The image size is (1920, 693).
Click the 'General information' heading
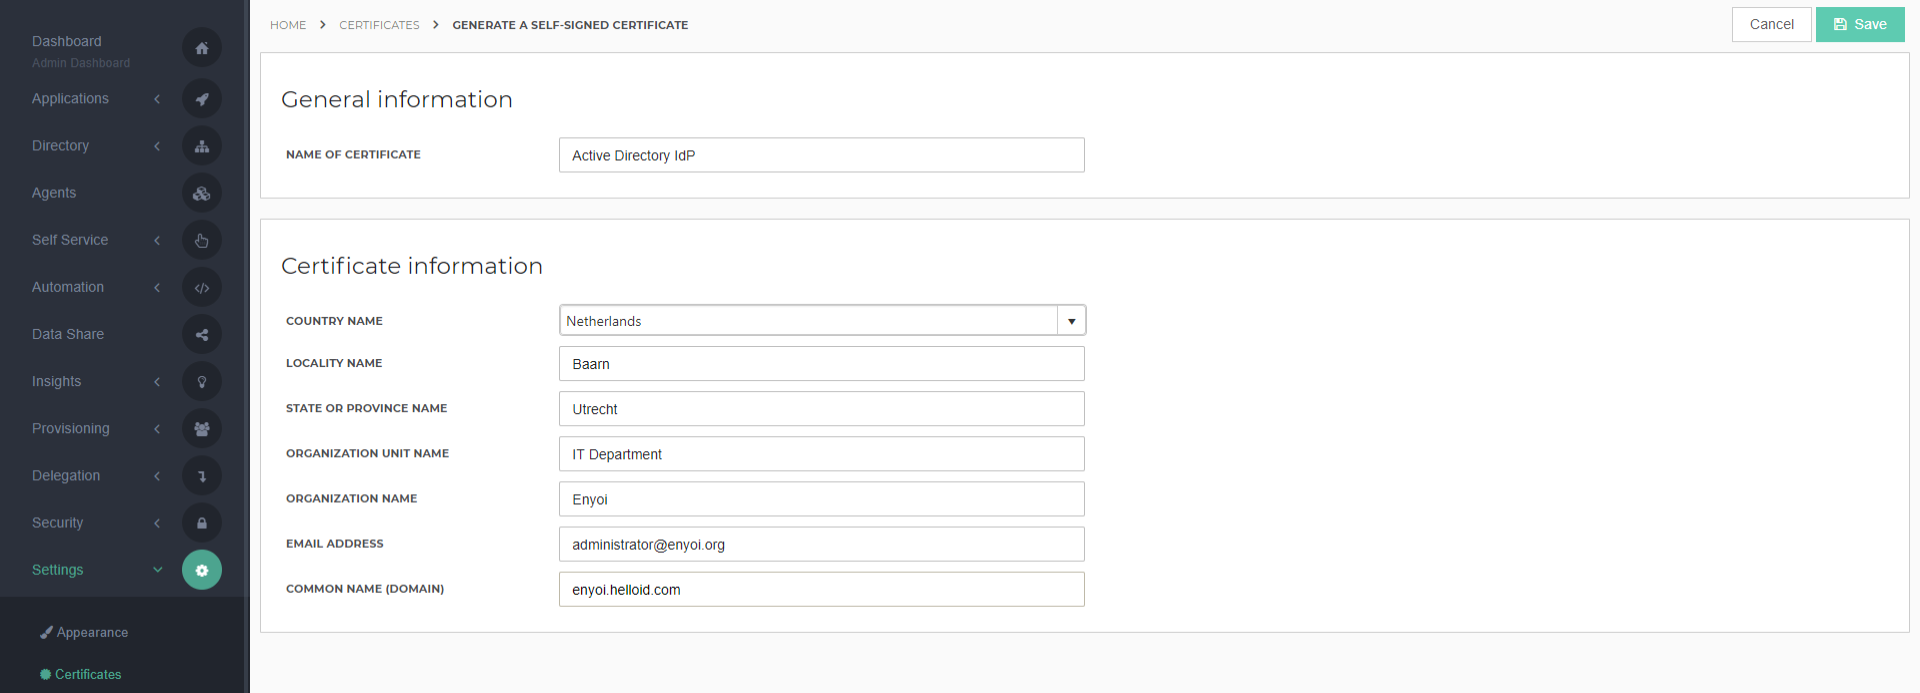click(397, 99)
